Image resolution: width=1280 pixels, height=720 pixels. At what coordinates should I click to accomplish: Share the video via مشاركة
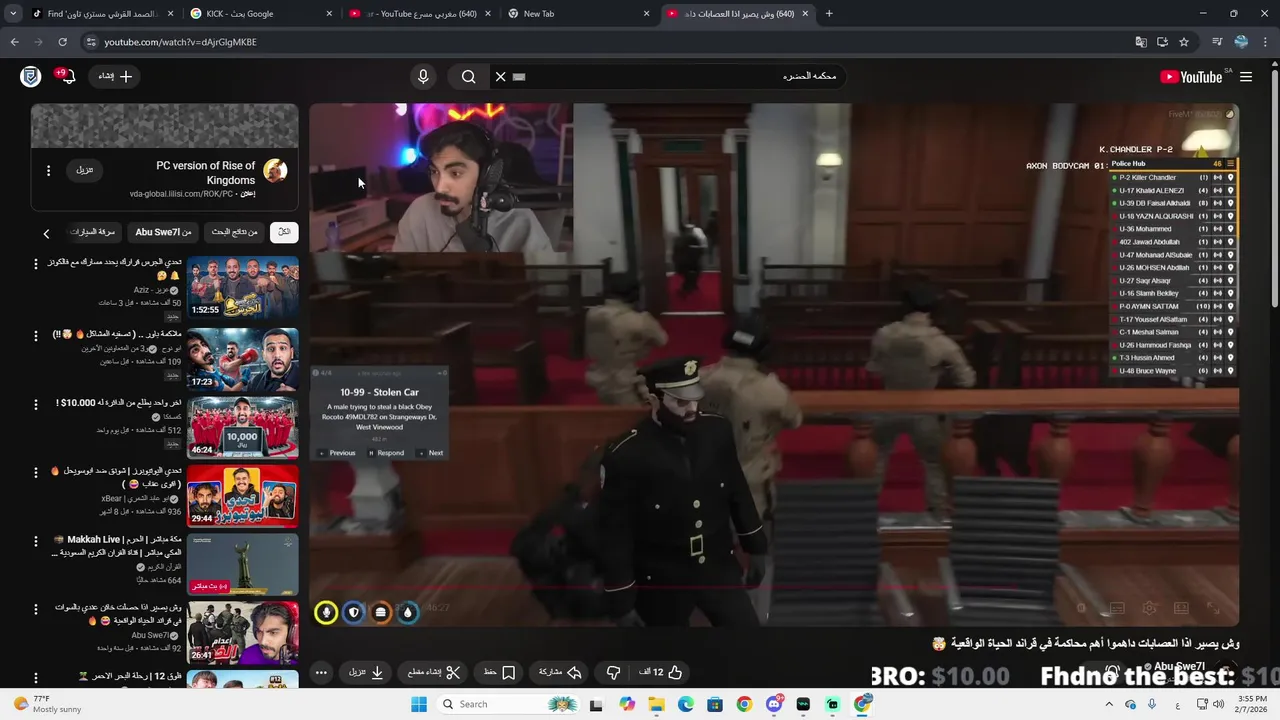560,672
